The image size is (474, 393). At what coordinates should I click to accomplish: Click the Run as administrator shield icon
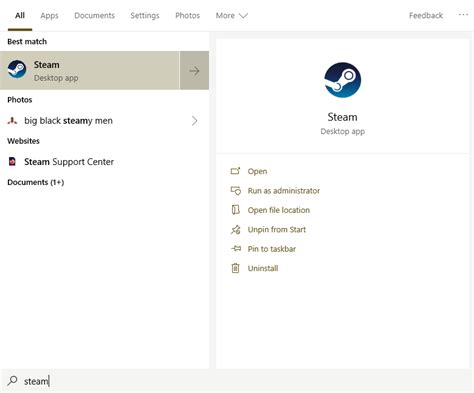pos(235,191)
